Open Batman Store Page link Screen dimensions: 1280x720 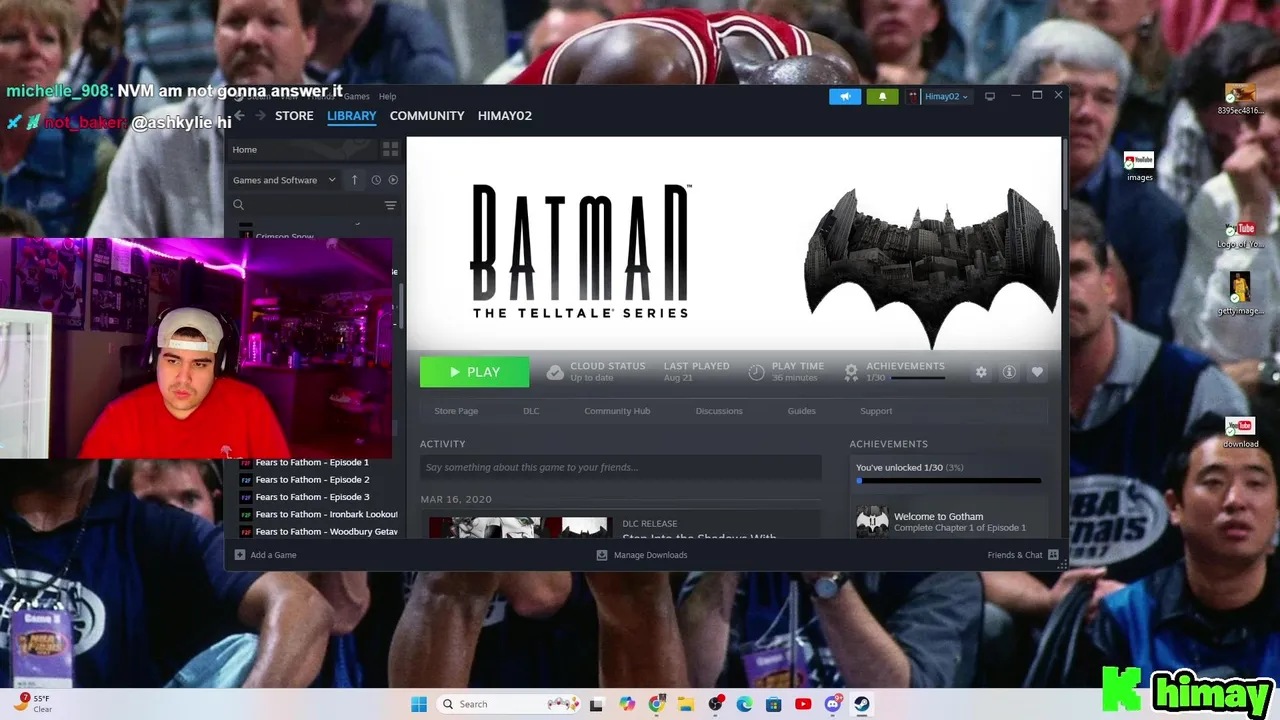tap(456, 411)
